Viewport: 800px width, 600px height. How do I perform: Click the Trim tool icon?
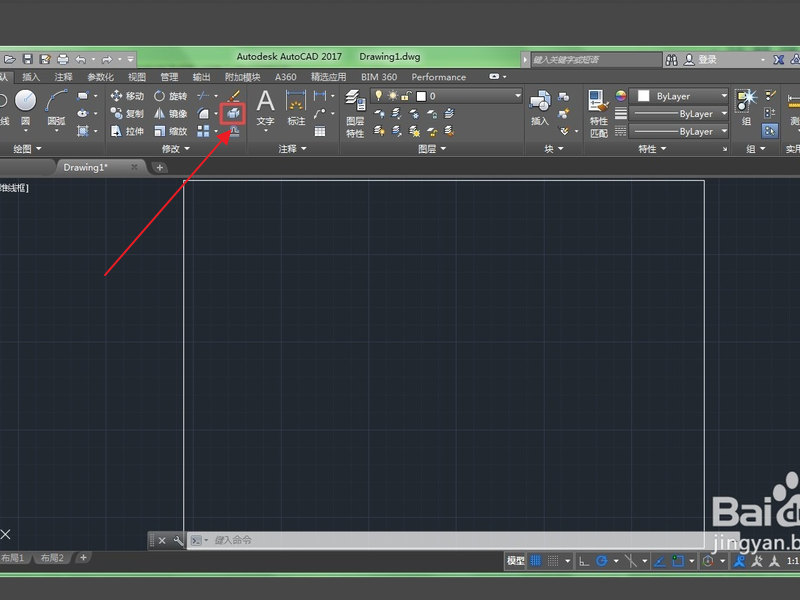tap(203, 96)
